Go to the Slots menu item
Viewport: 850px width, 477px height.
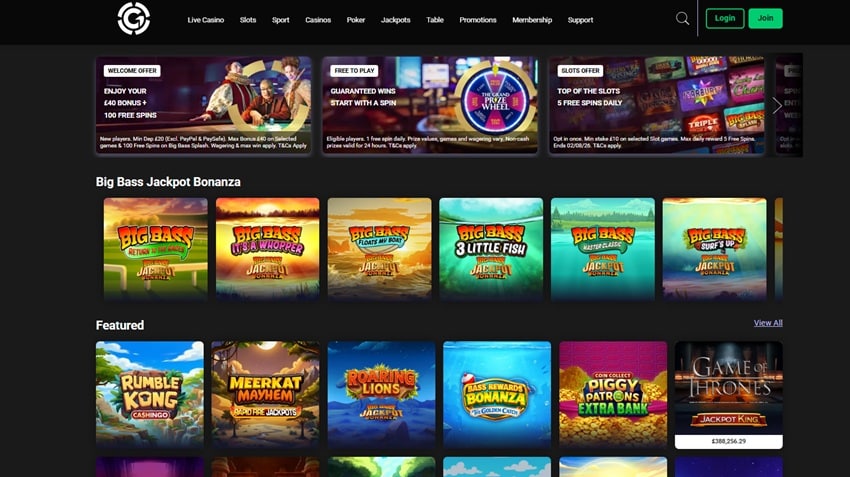(x=248, y=20)
